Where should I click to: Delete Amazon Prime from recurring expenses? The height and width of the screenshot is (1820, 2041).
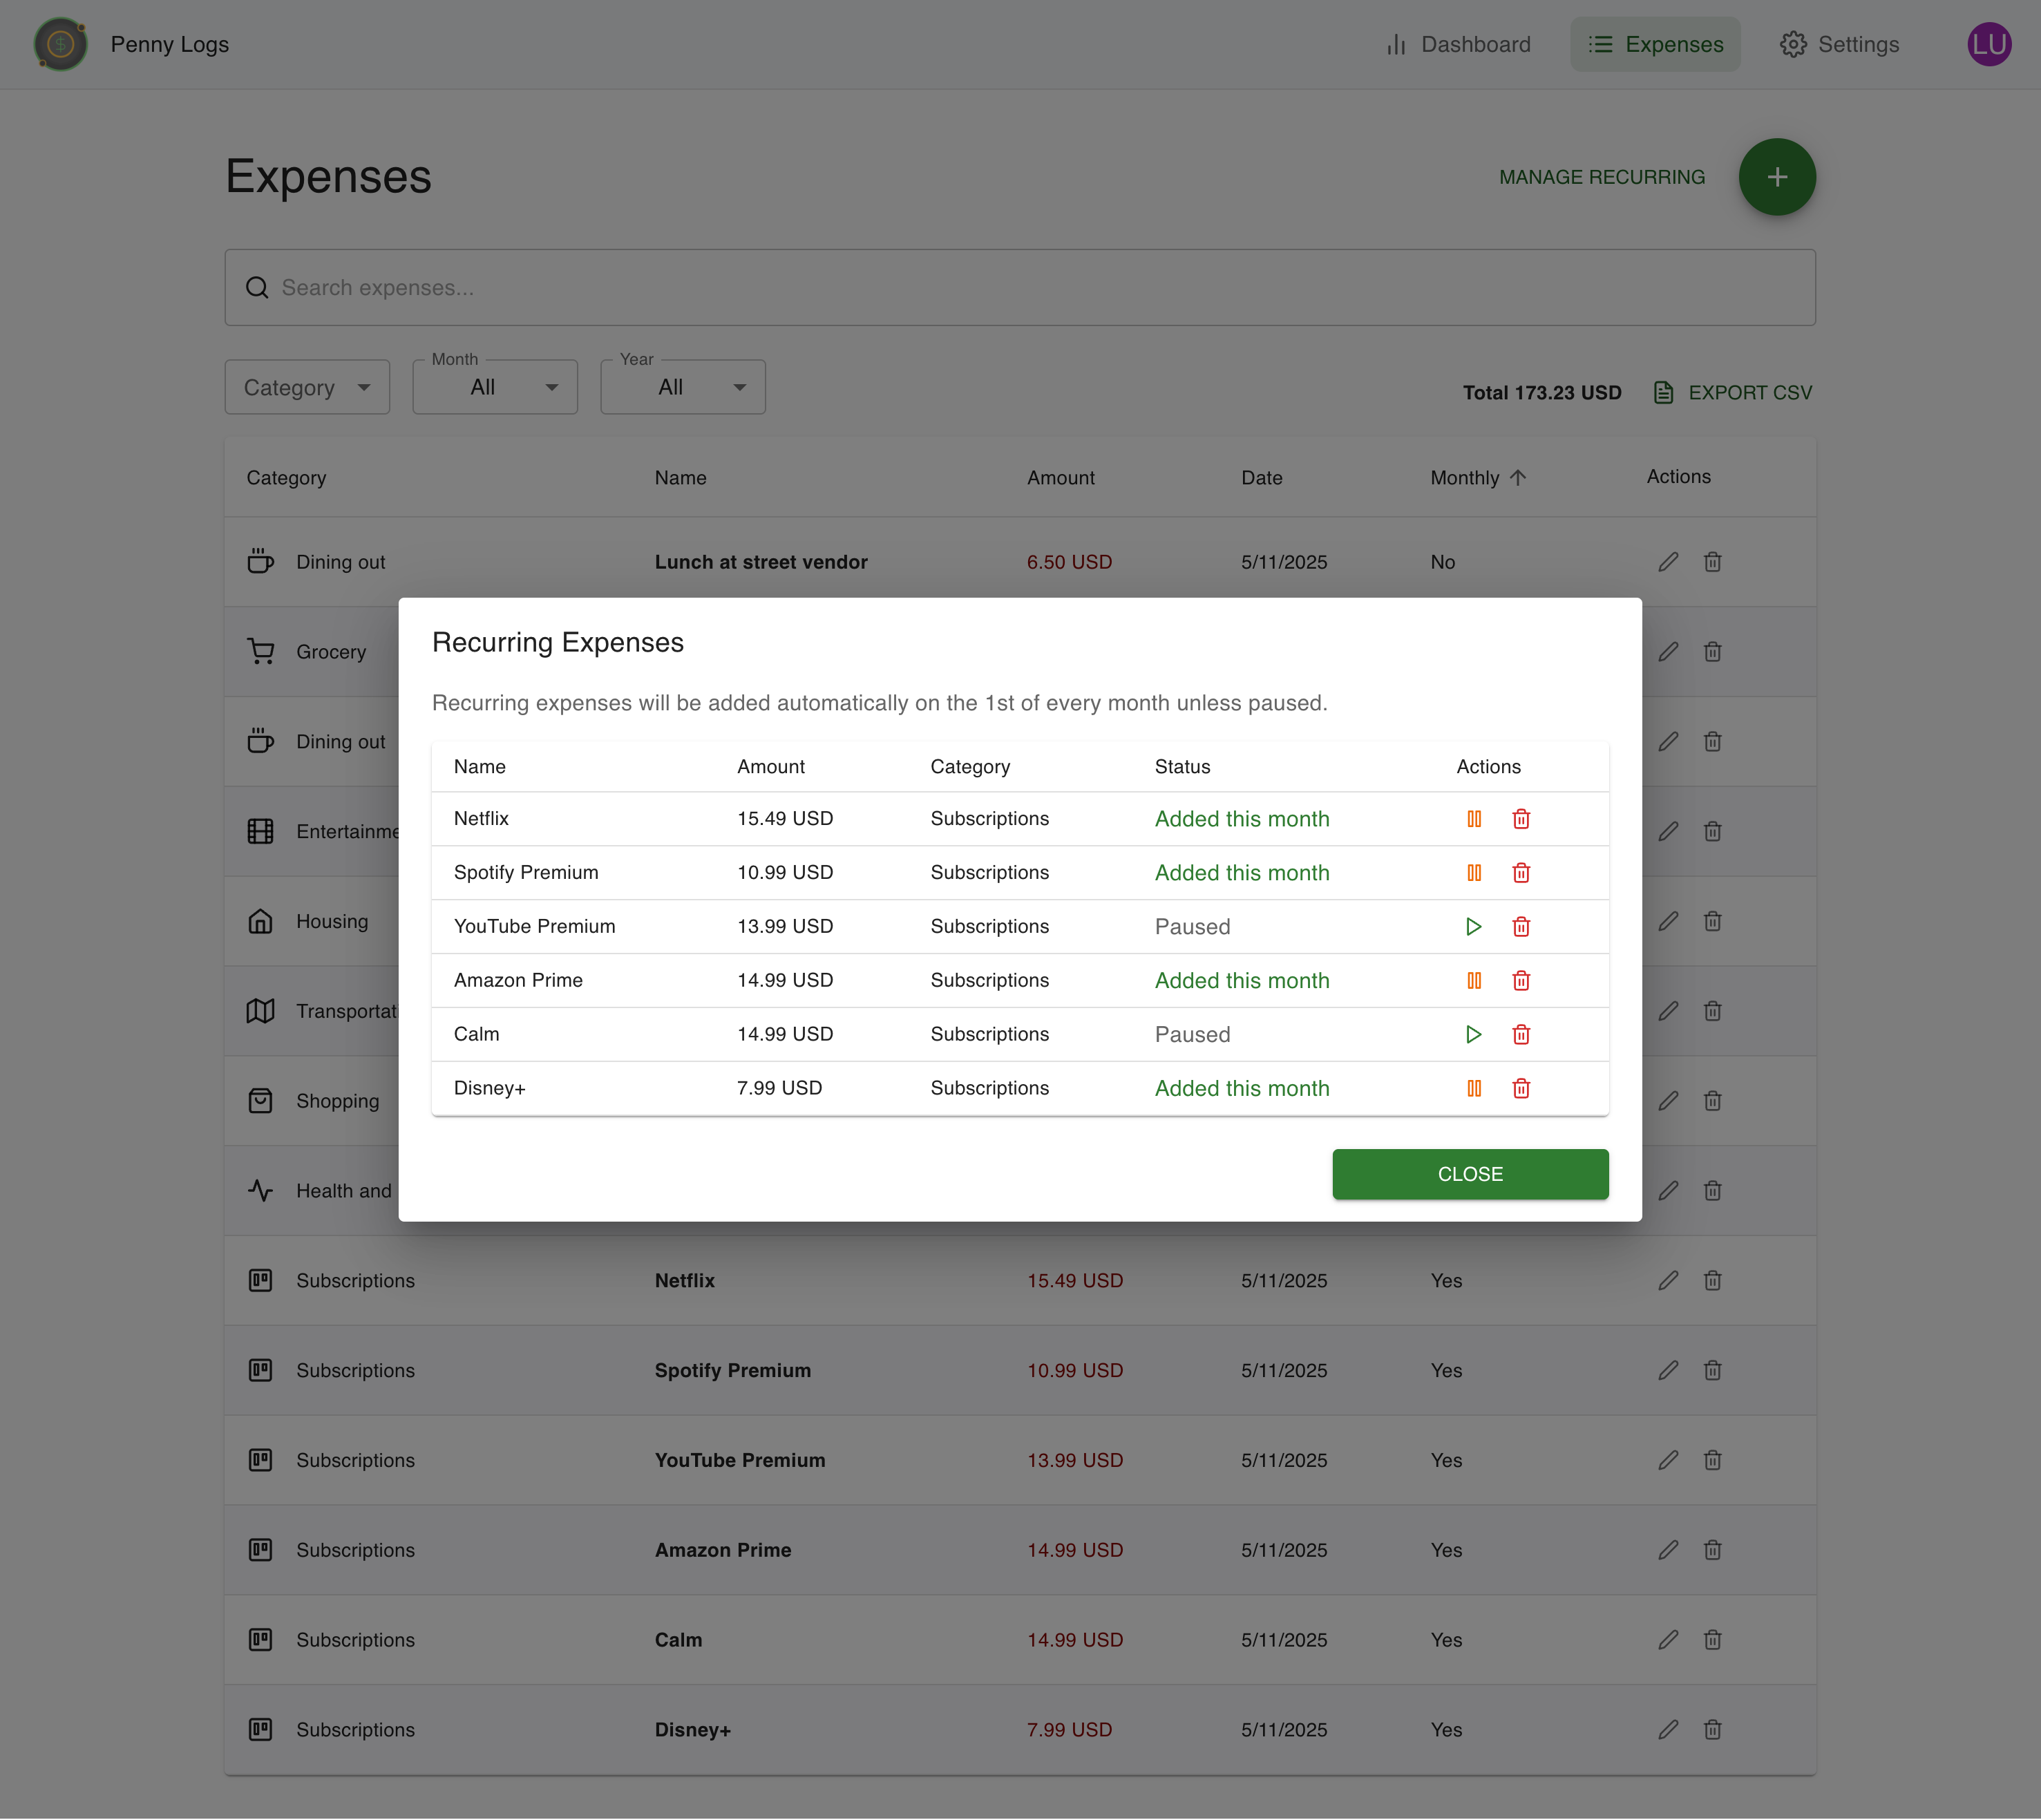1521,981
